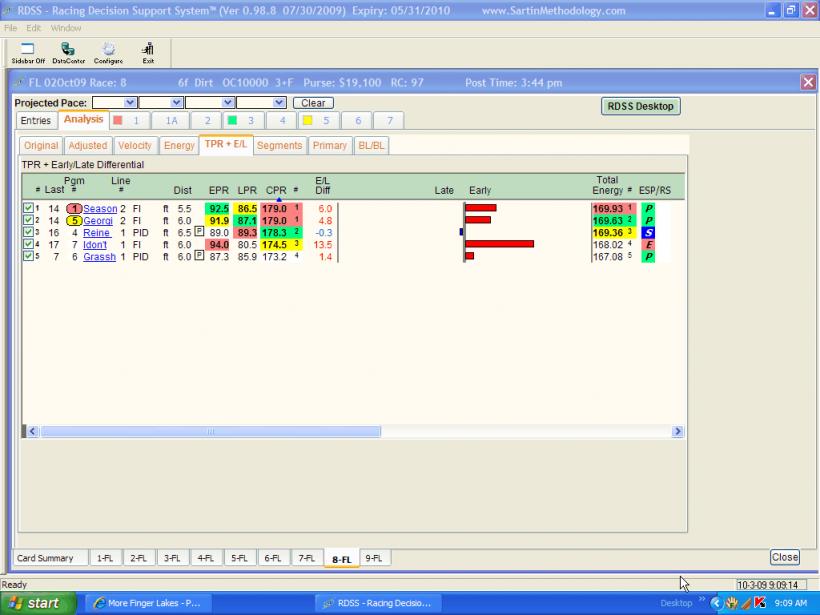
Task: Open the DataCenter toolbar icon
Action: click(69, 53)
